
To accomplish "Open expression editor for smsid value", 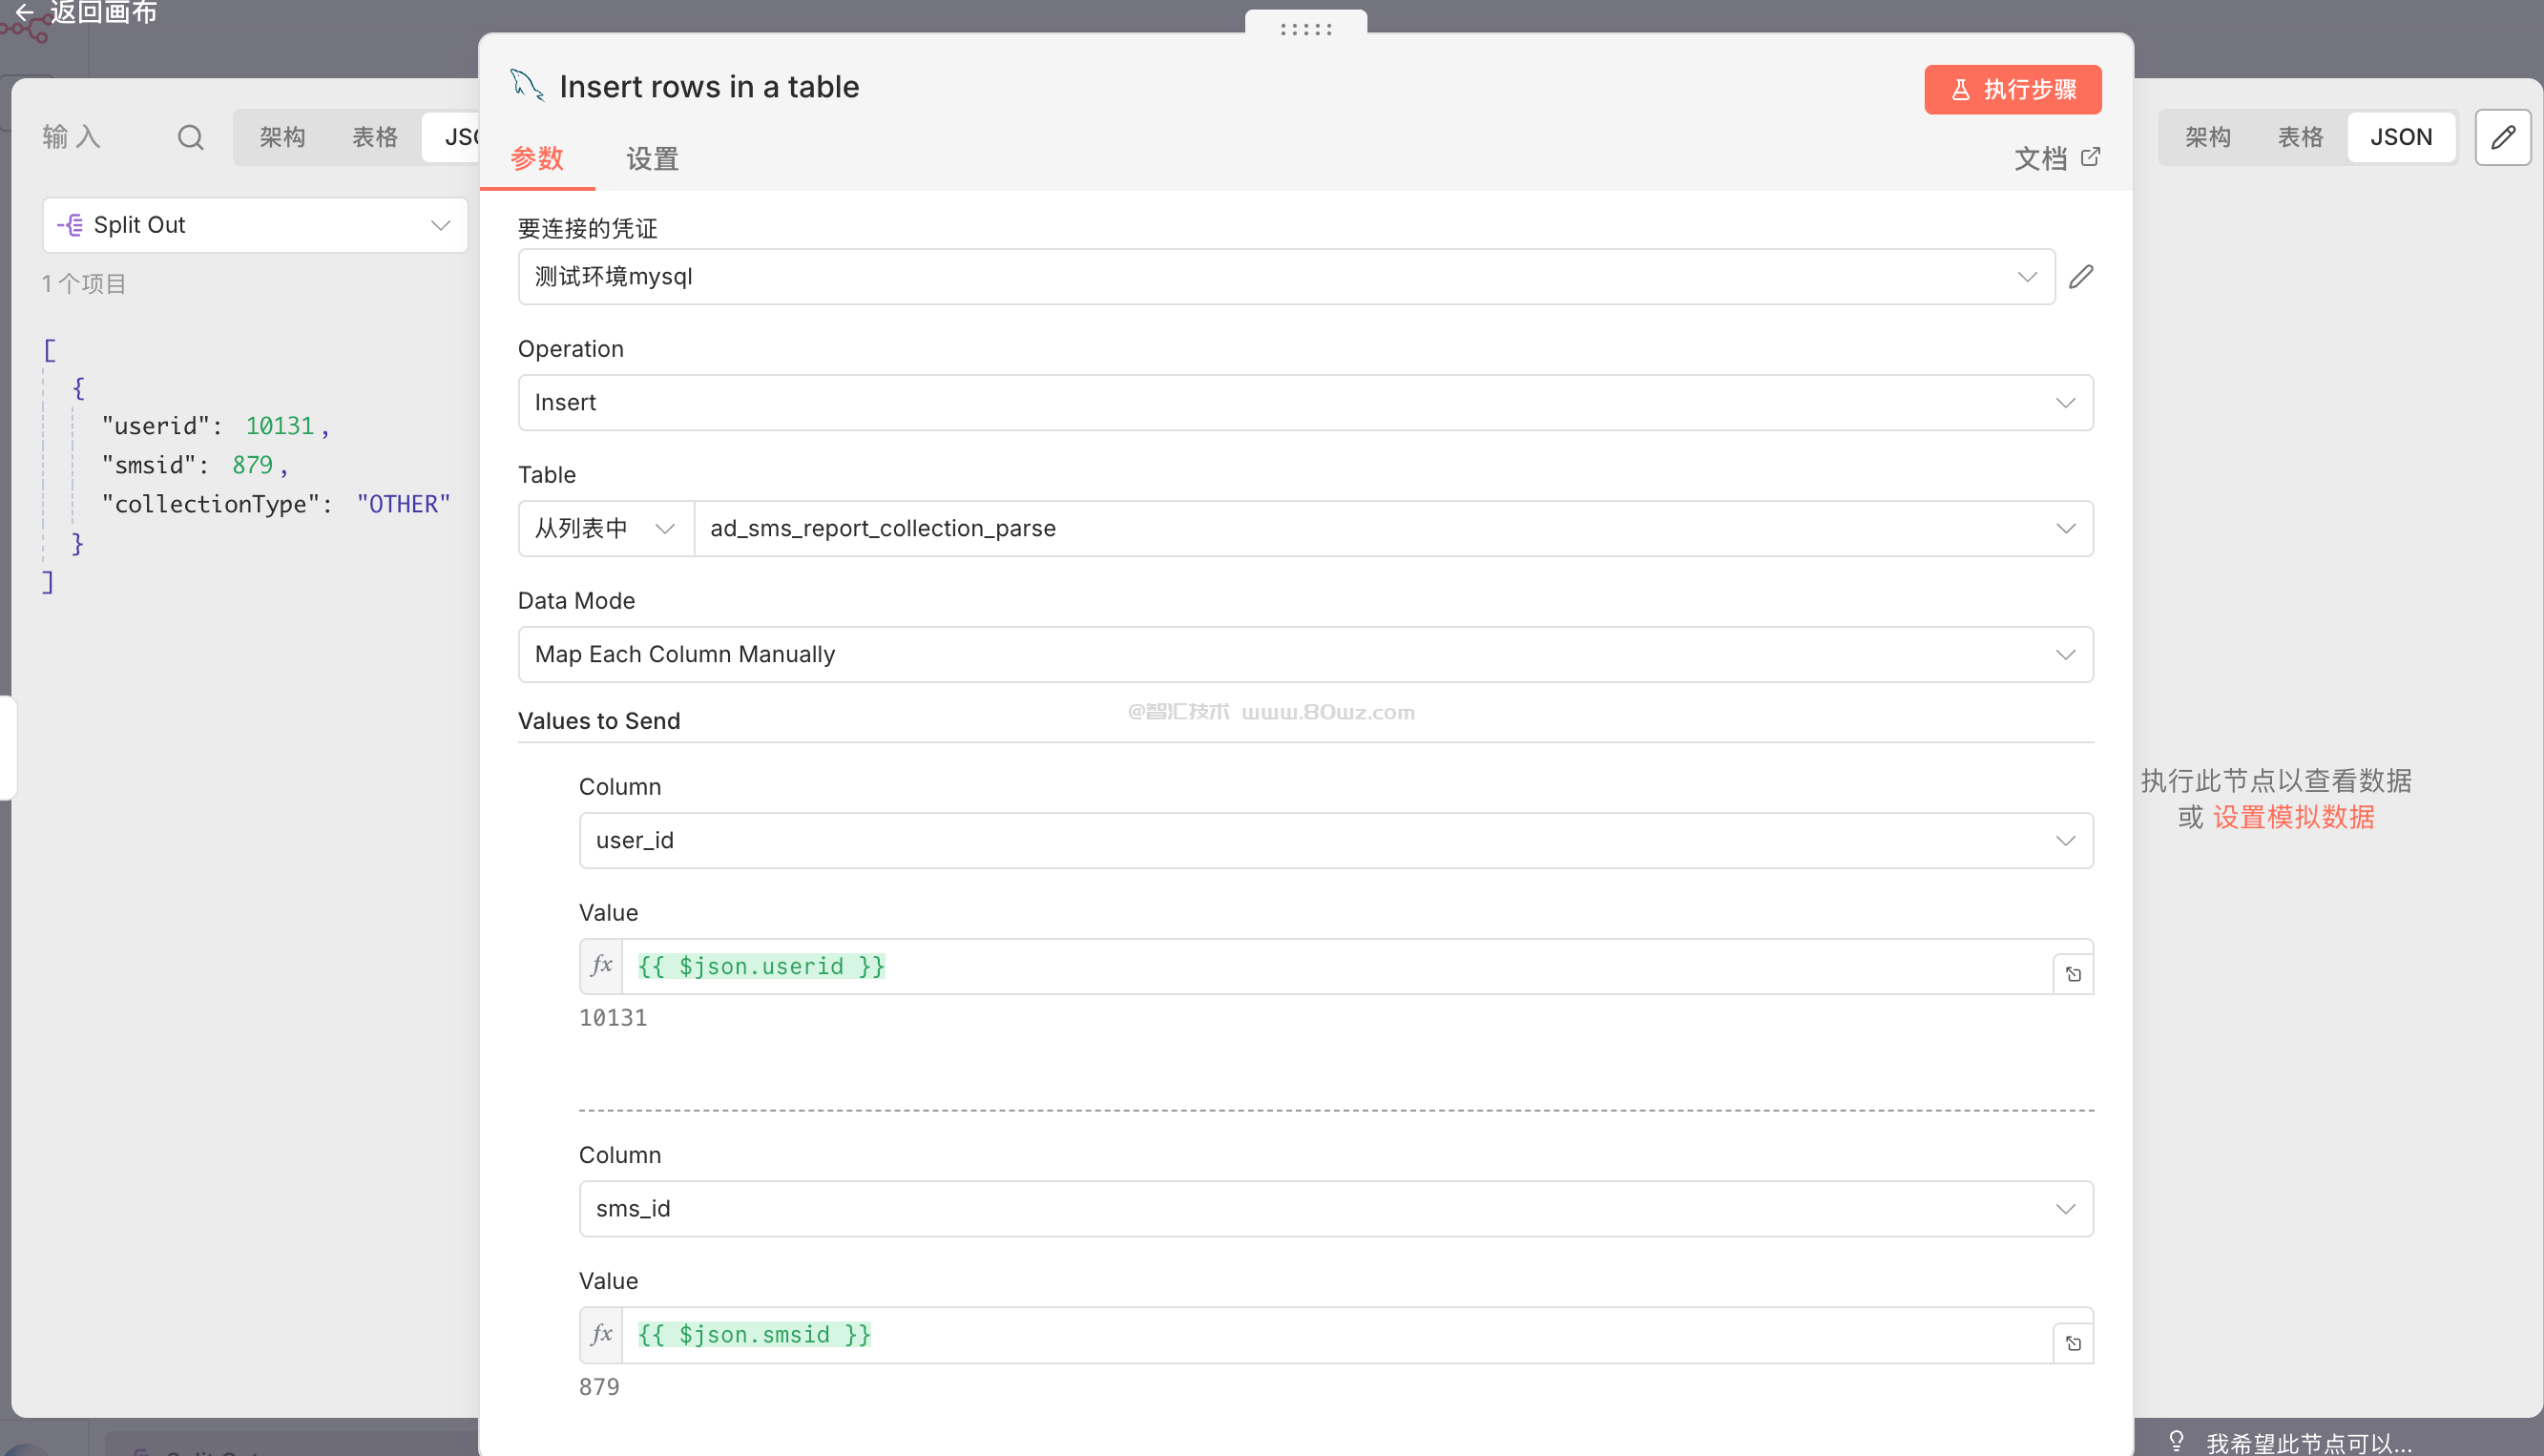I will click(2073, 1343).
